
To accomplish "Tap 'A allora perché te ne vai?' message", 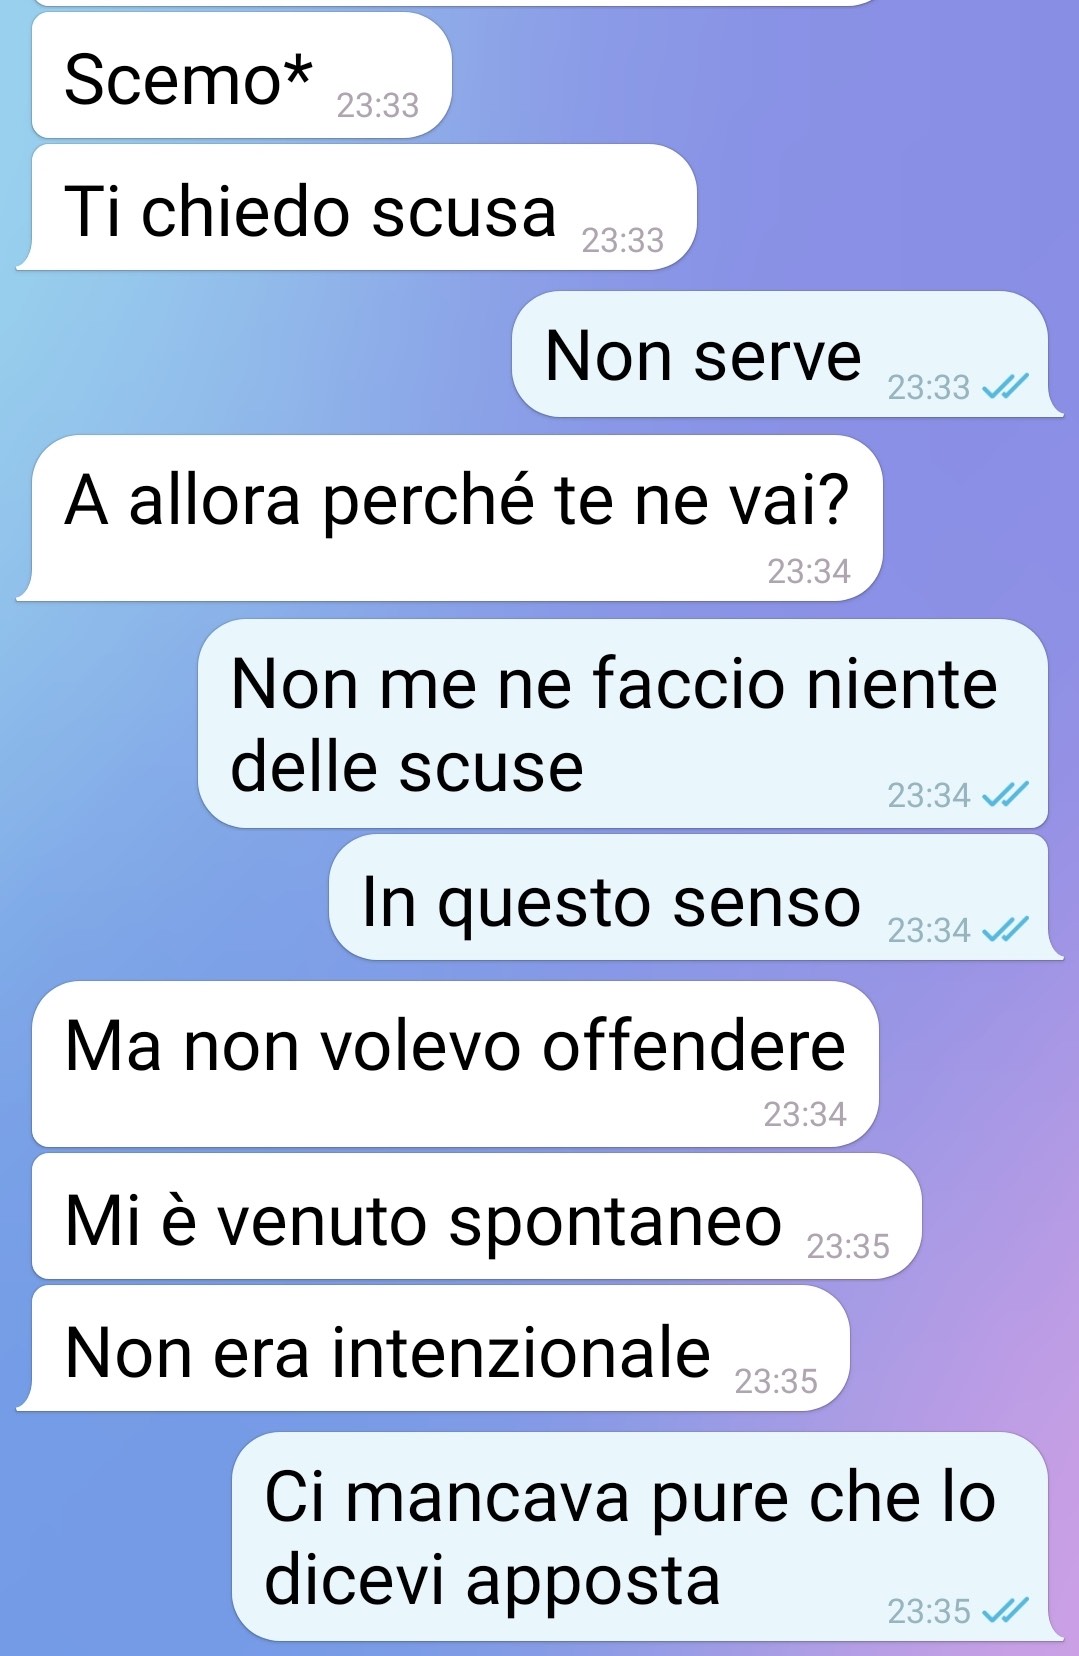I will 450,518.
